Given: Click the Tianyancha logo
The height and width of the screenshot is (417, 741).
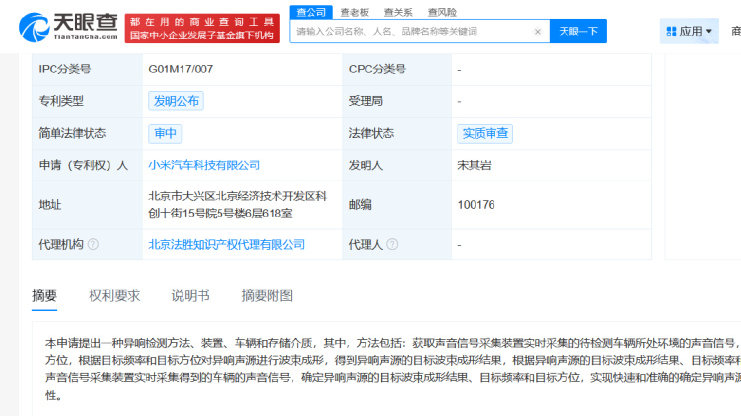Looking at the screenshot, I should [x=68, y=27].
